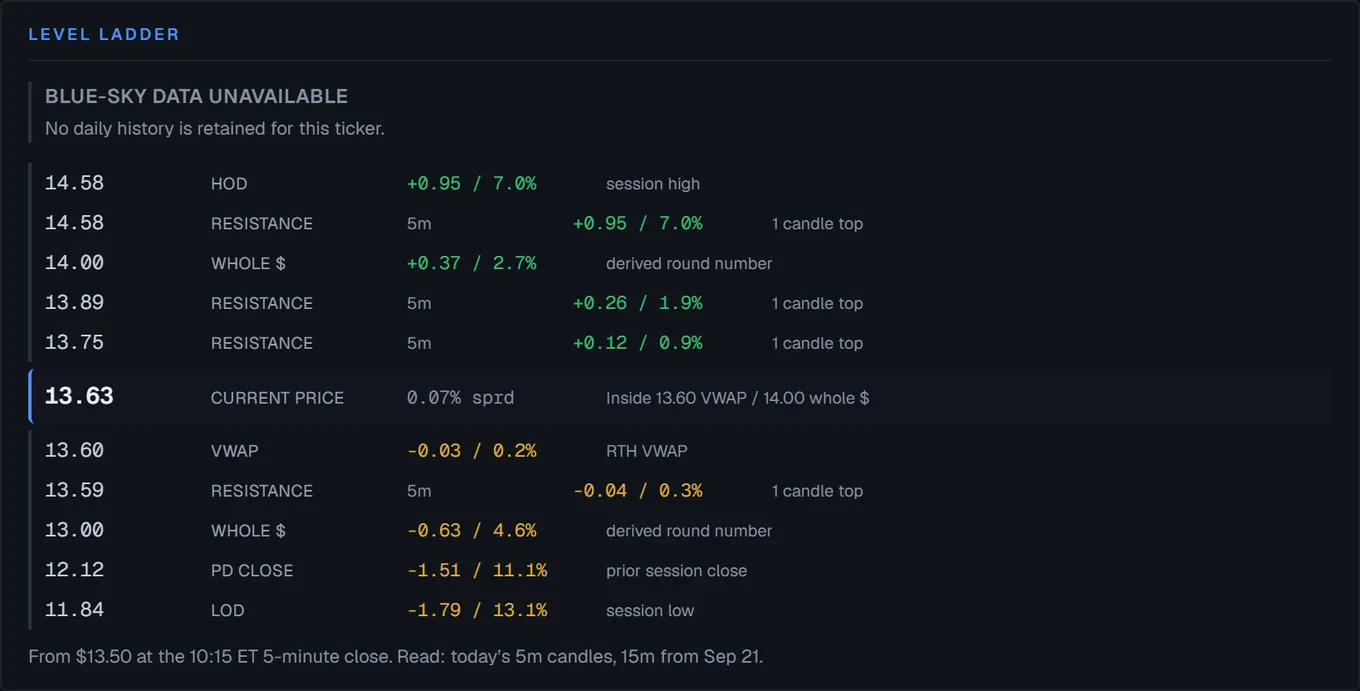The width and height of the screenshot is (1360, 691).
Task: Click the 'No daily history is retained' message
Action: [x=215, y=129]
